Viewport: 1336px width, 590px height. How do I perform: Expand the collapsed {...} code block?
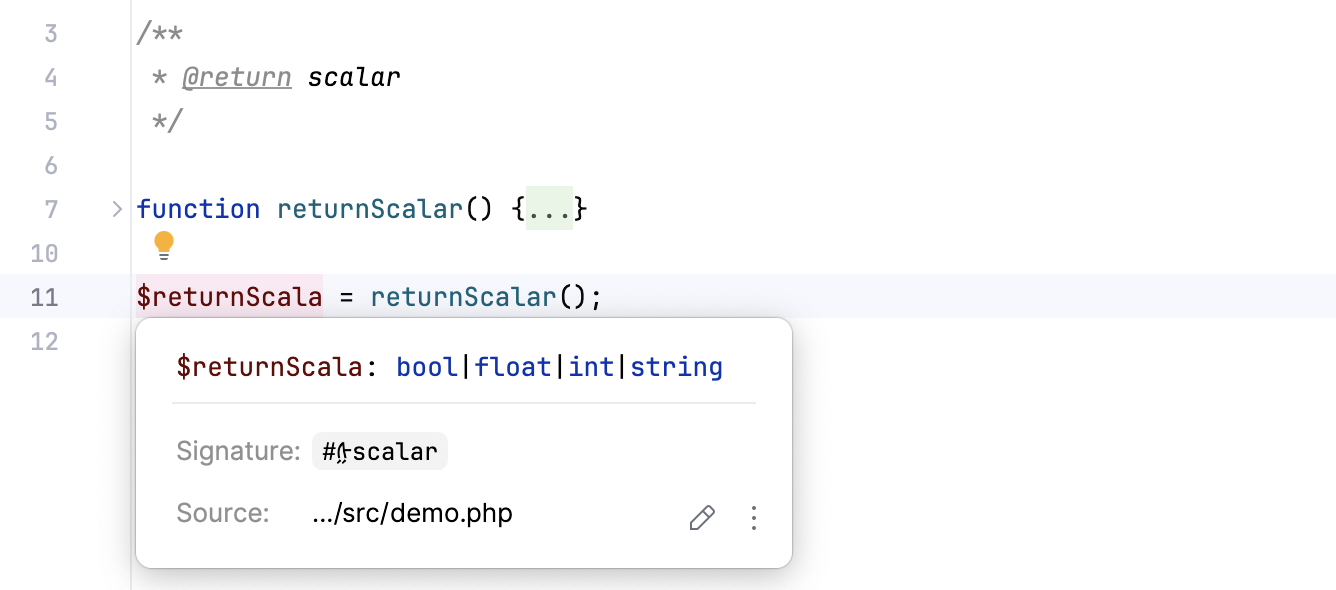click(549, 209)
